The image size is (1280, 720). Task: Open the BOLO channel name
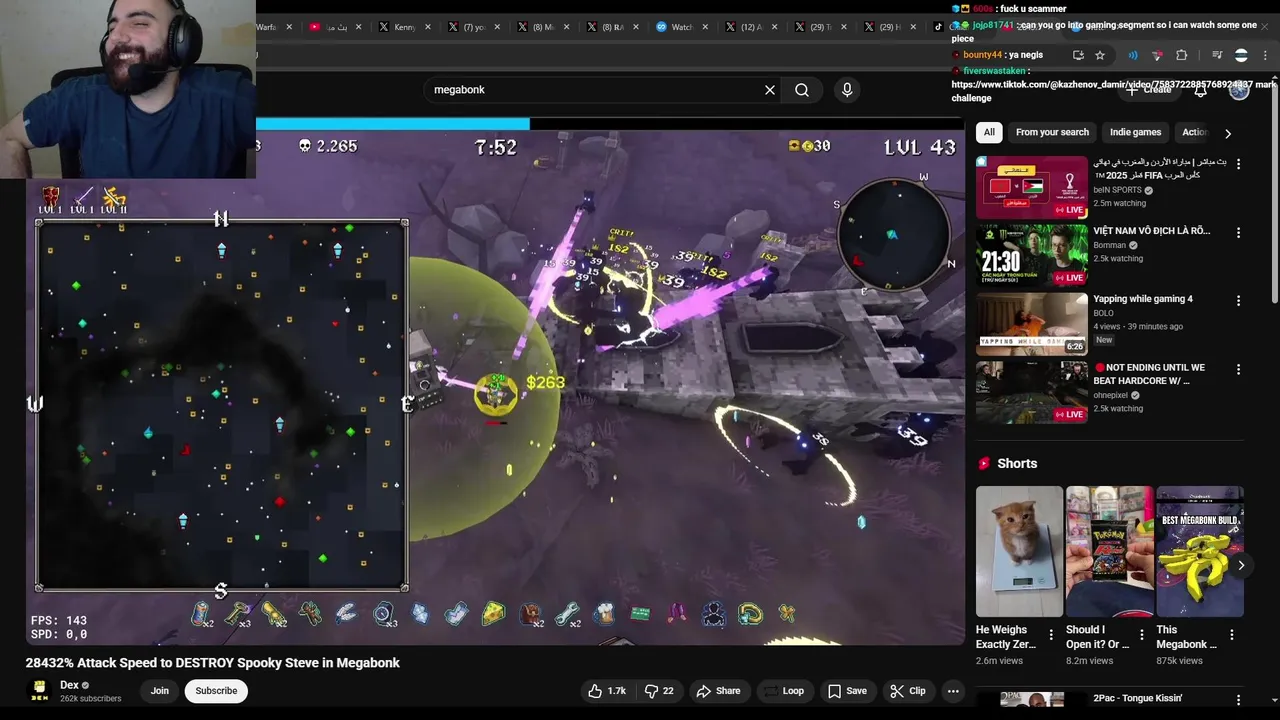1103,313
